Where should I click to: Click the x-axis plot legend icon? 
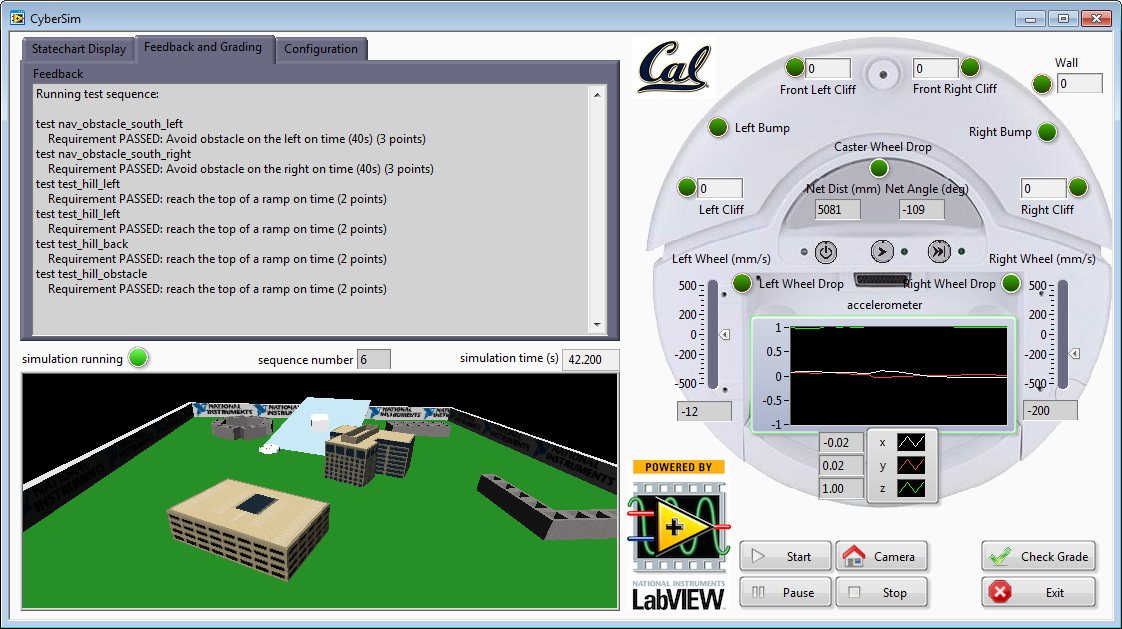coord(911,441)
